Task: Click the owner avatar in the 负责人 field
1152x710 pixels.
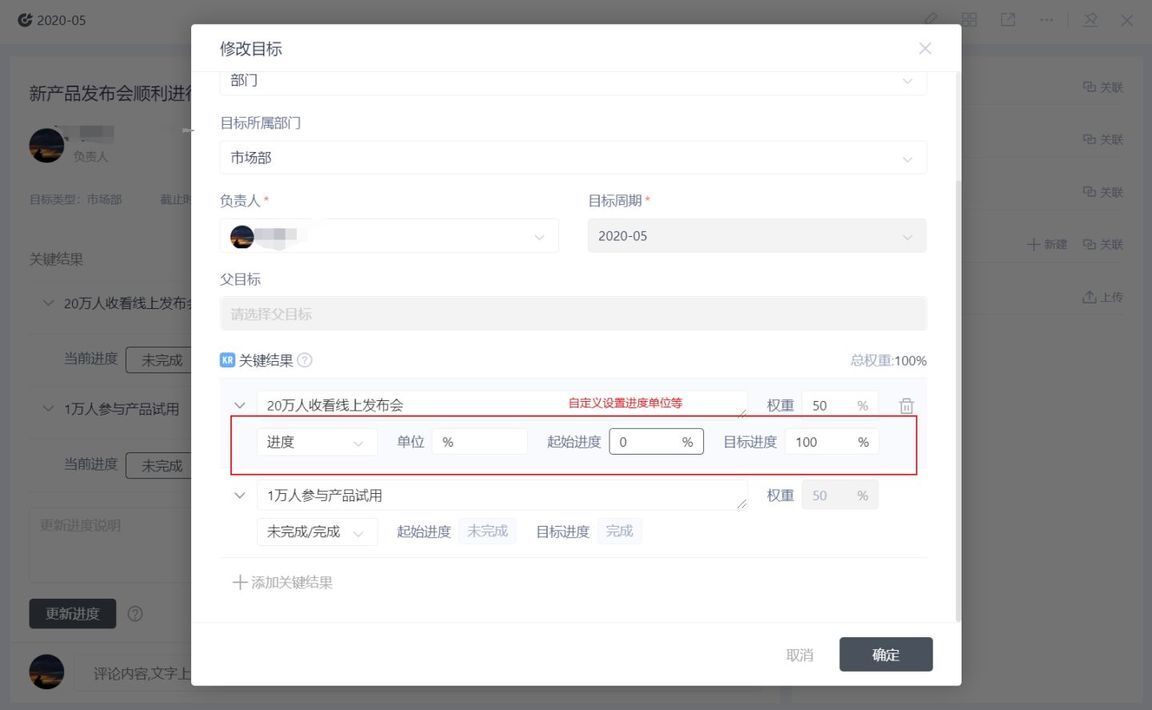Action: point(242,237)
